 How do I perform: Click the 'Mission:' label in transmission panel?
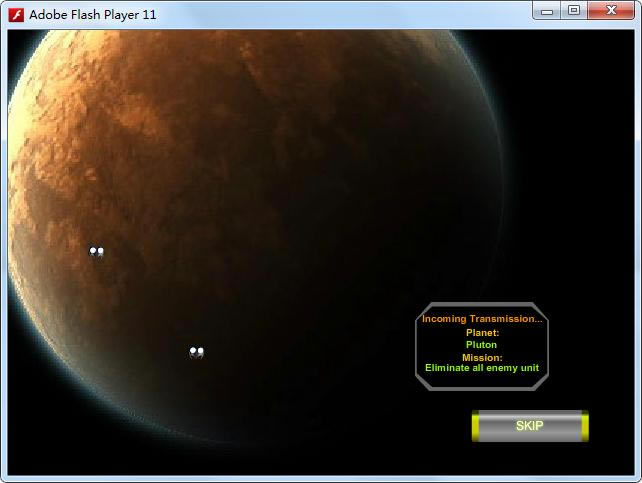click(482, 357)
